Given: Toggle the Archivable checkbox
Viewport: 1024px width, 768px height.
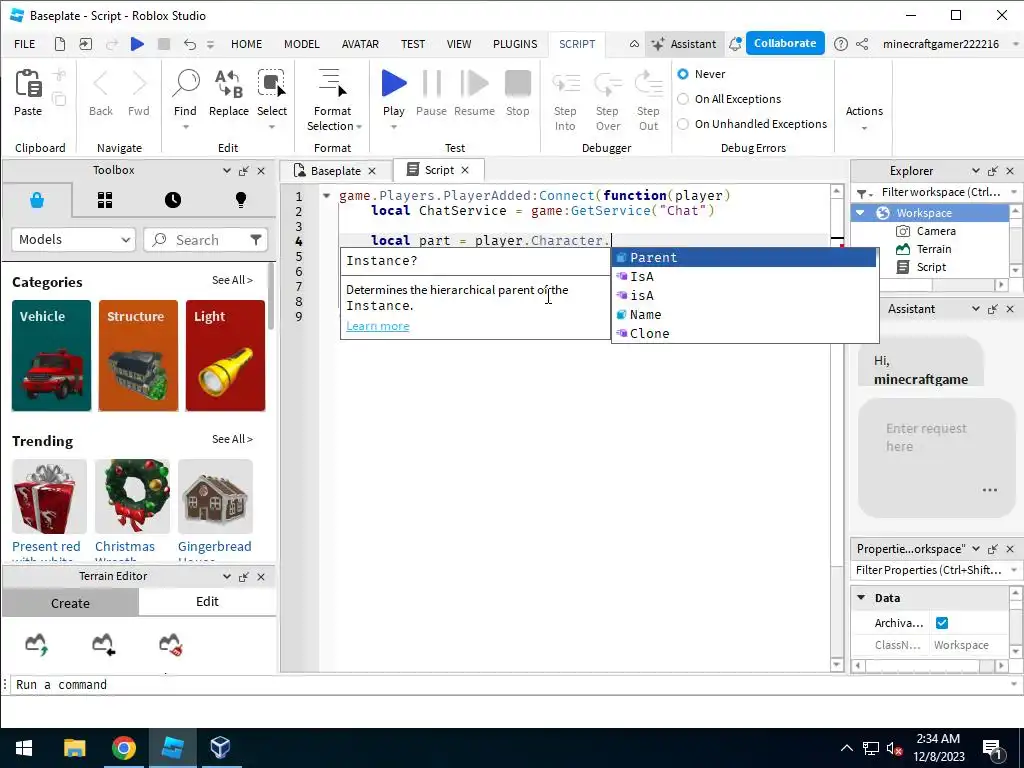Looking at the screenshot, I should [x=942, y=623].
